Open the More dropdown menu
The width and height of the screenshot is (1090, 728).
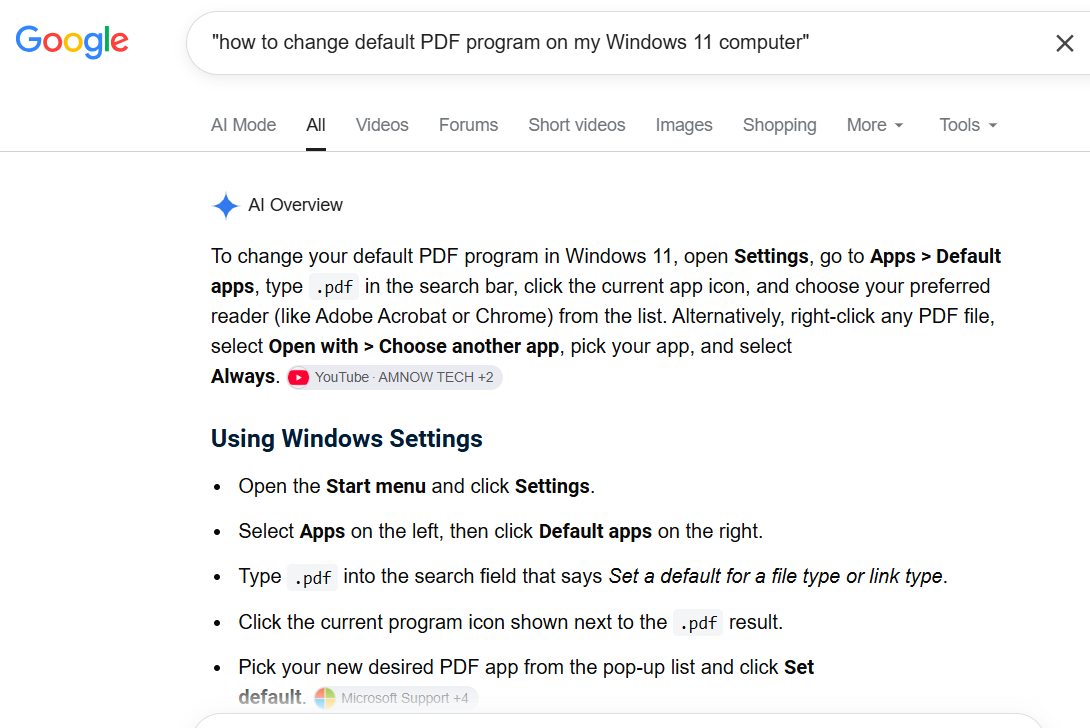(875, 125)
